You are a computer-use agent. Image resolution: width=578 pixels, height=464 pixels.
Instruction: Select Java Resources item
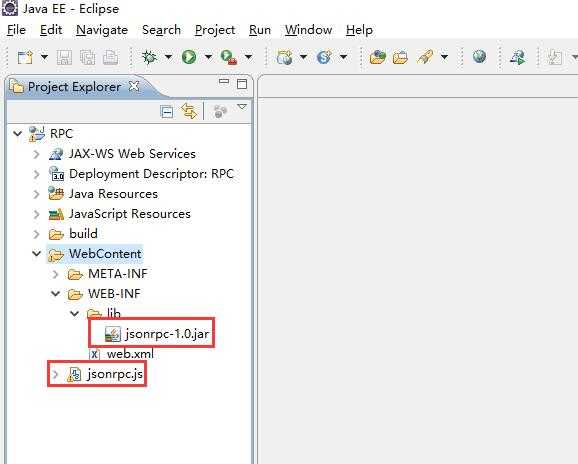pyautogui.click(x=113, y=194)
